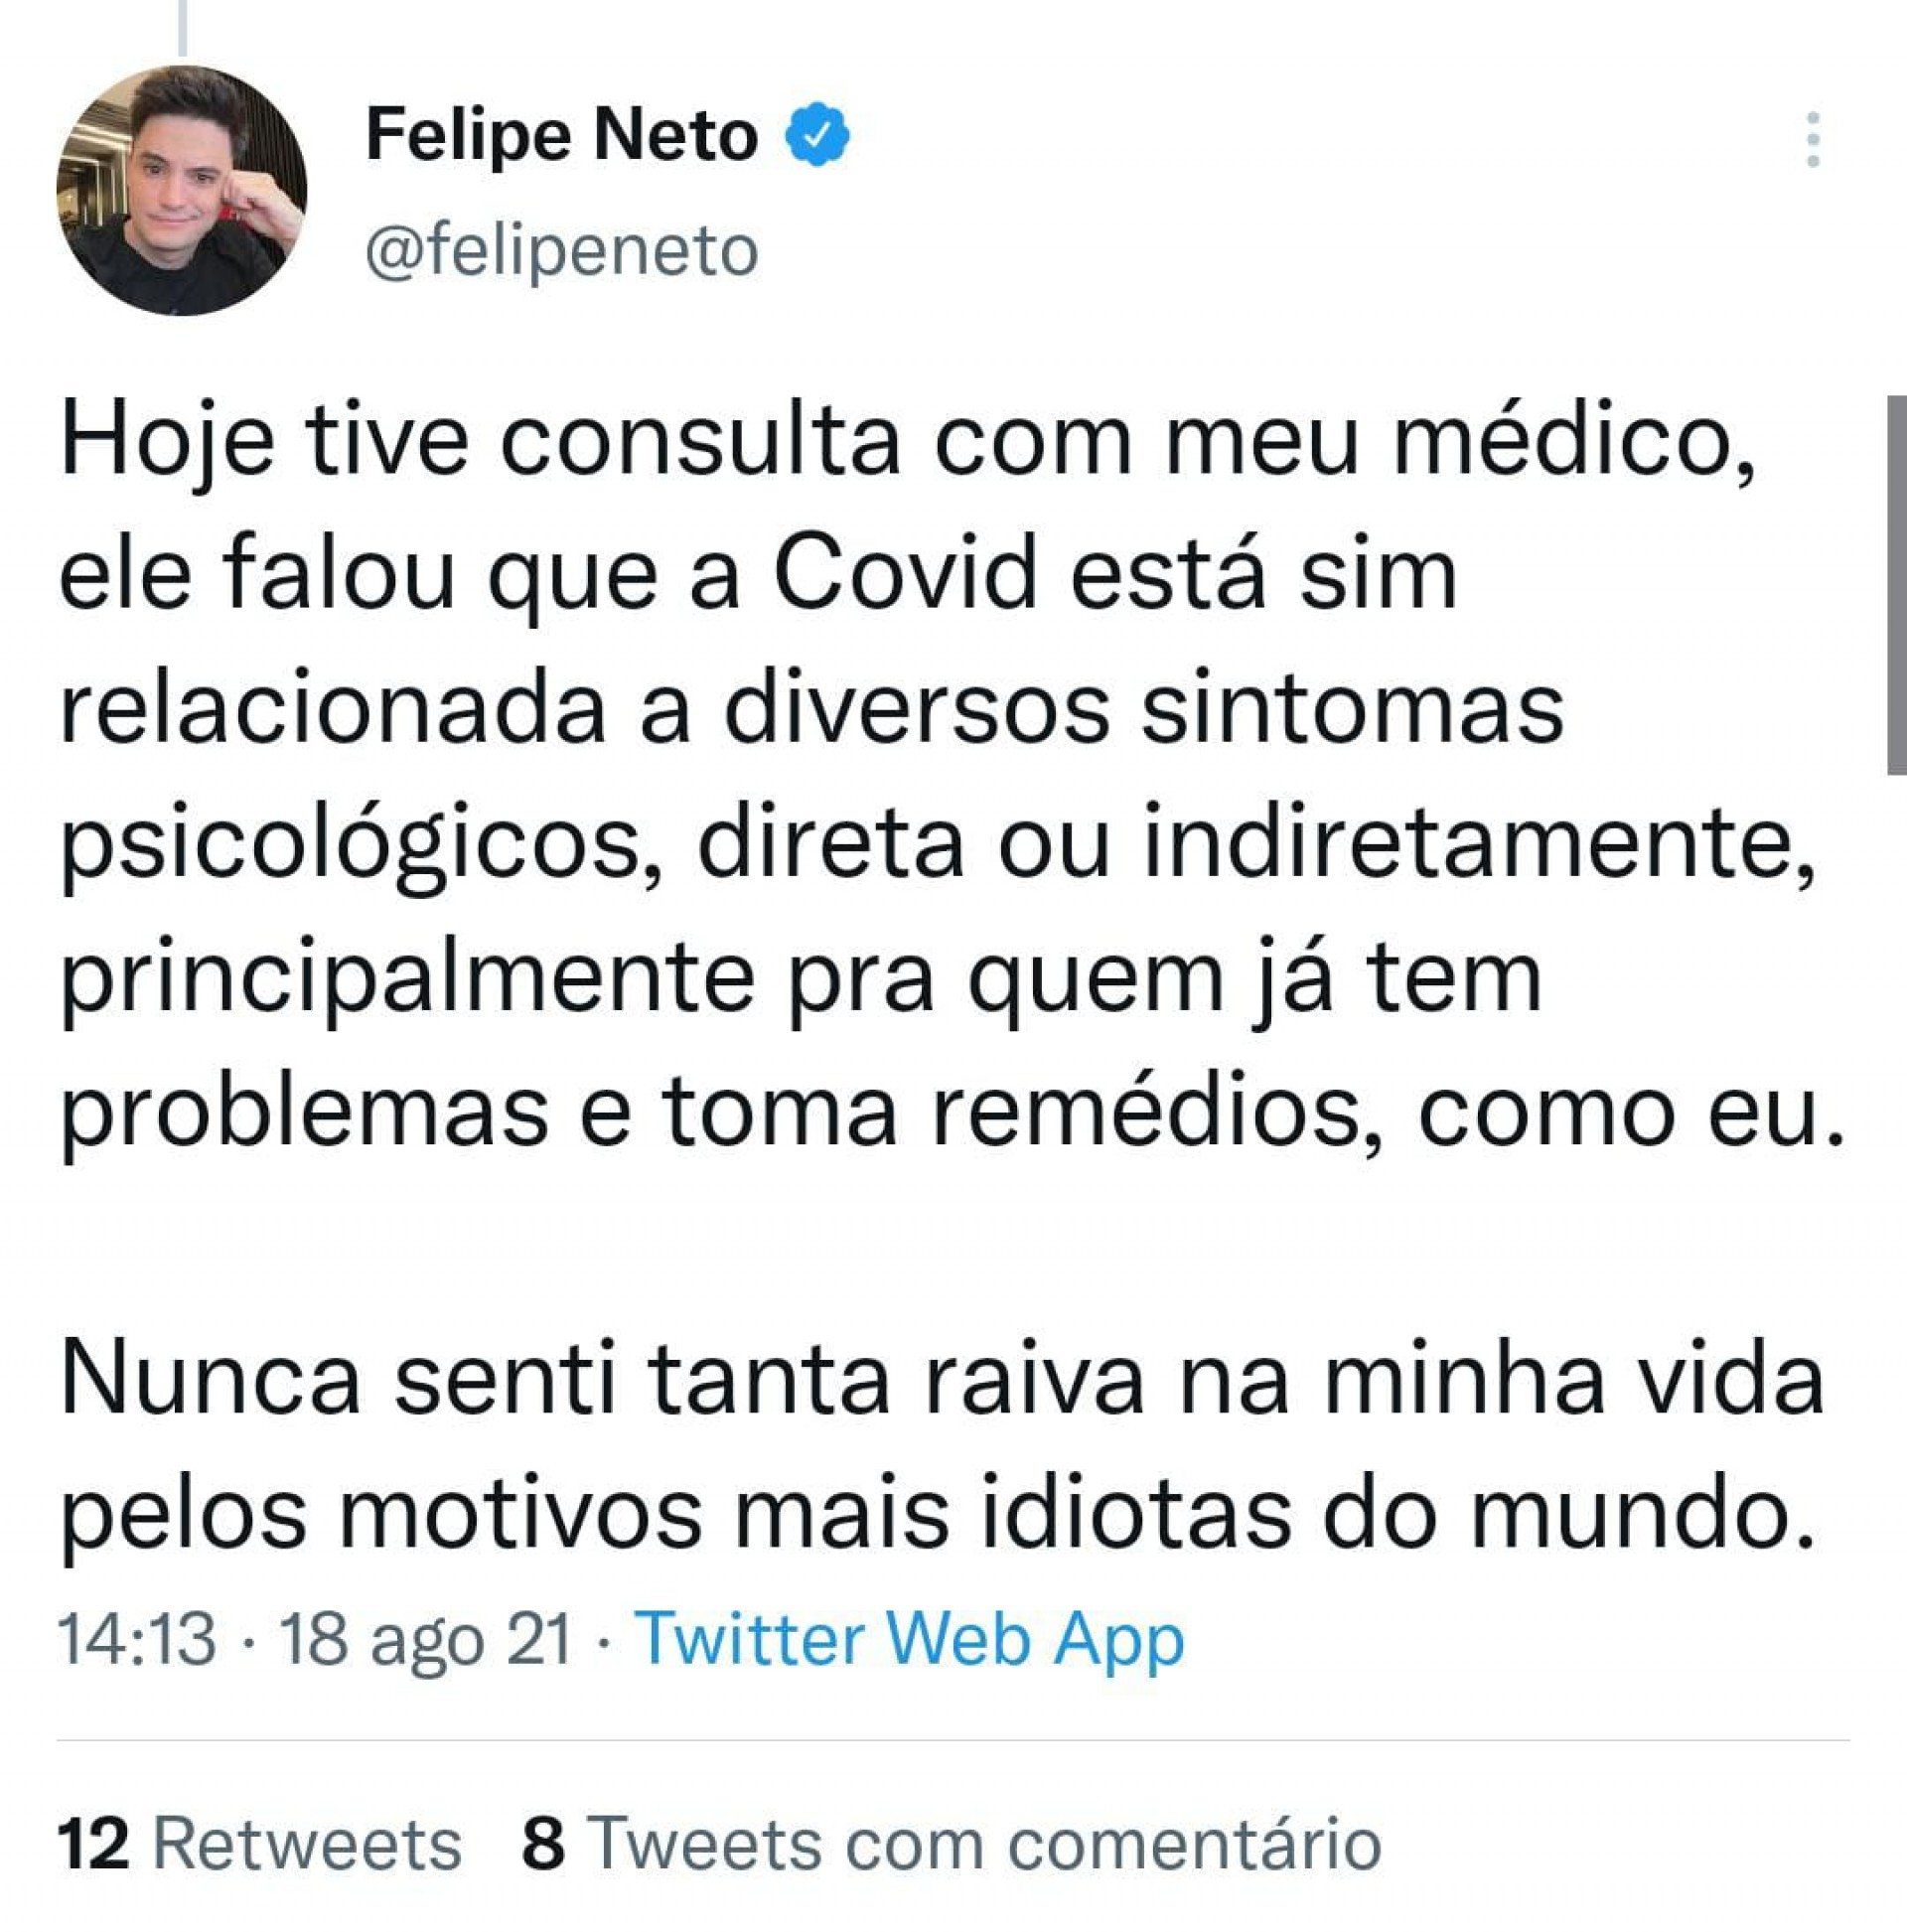The image size is (1907, 1932).
Task: Open the @felipeneto handle link
Action: (561, 250)
